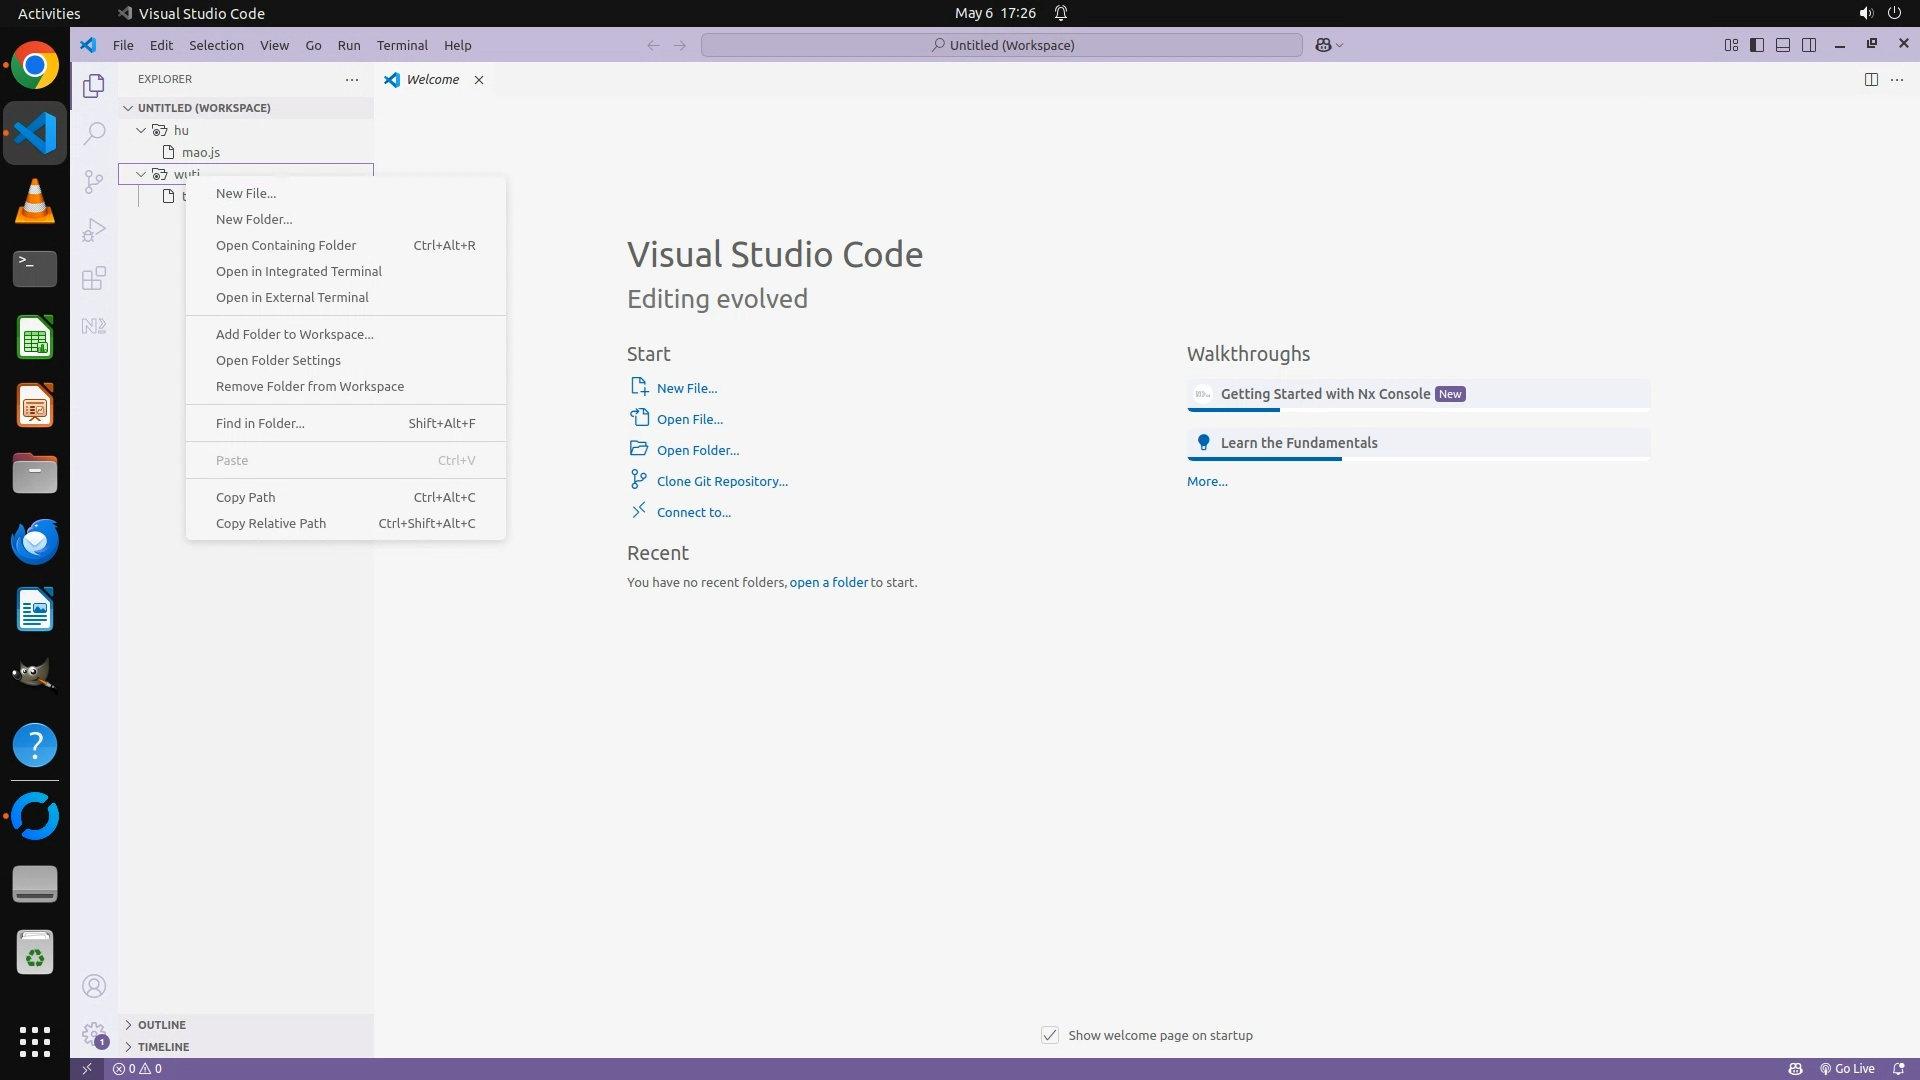The width and height of the screenshot is (1920, 1080).
Task: Click the Untitled (Workspace) search box
Action: [1001, 45]
